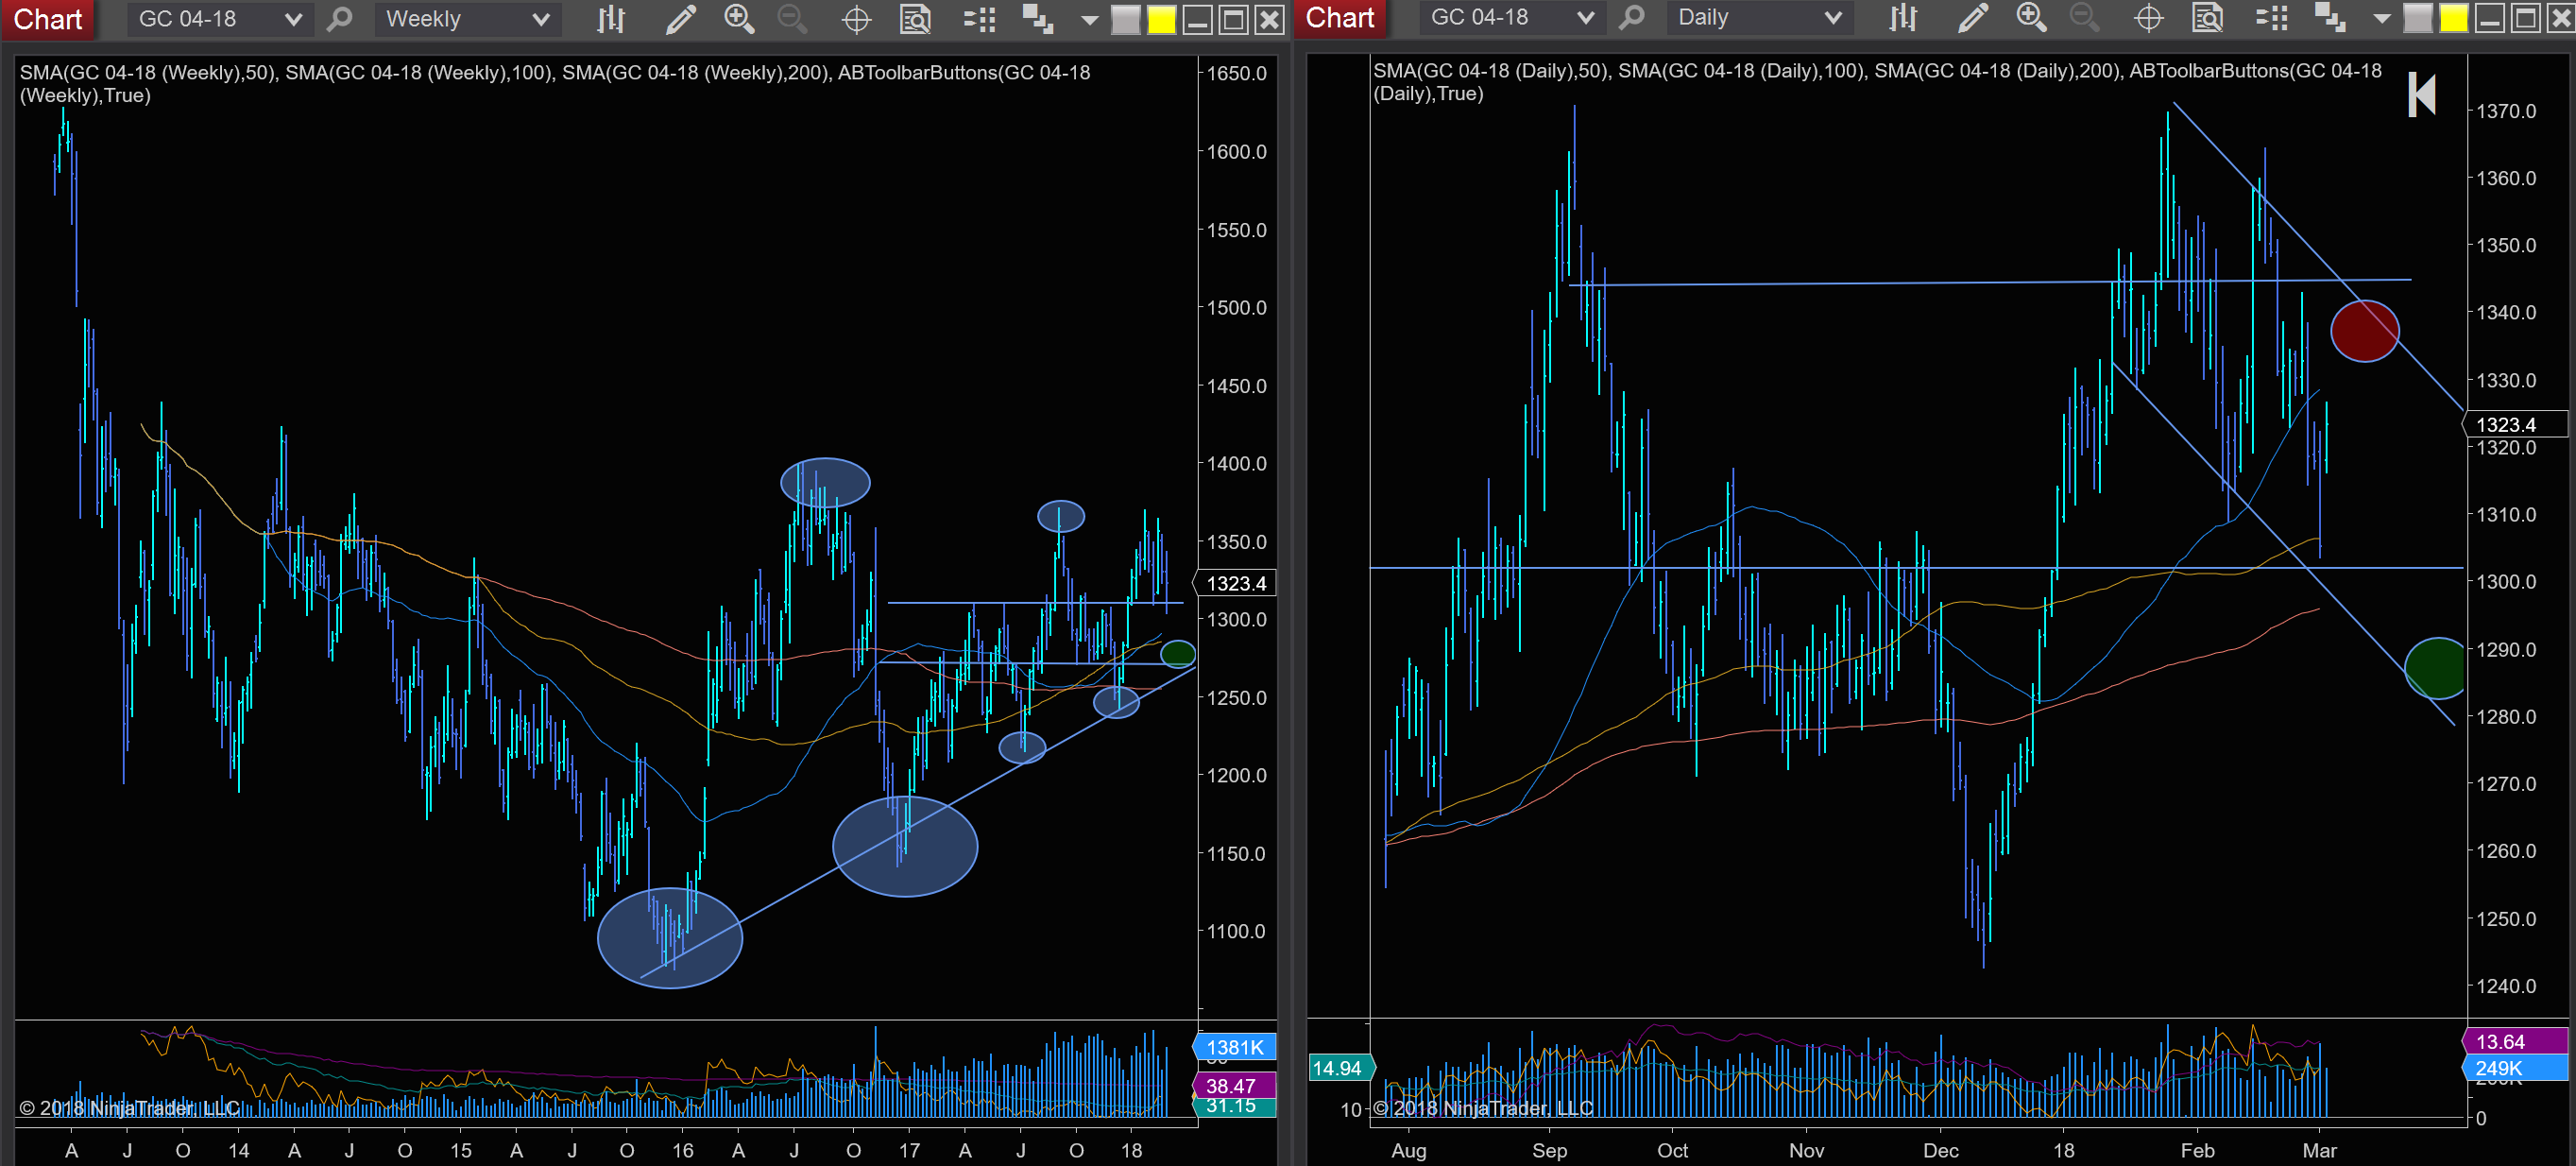
Task: Click the instrument search magnifier in Daily window
Action: coord(1632,17)
